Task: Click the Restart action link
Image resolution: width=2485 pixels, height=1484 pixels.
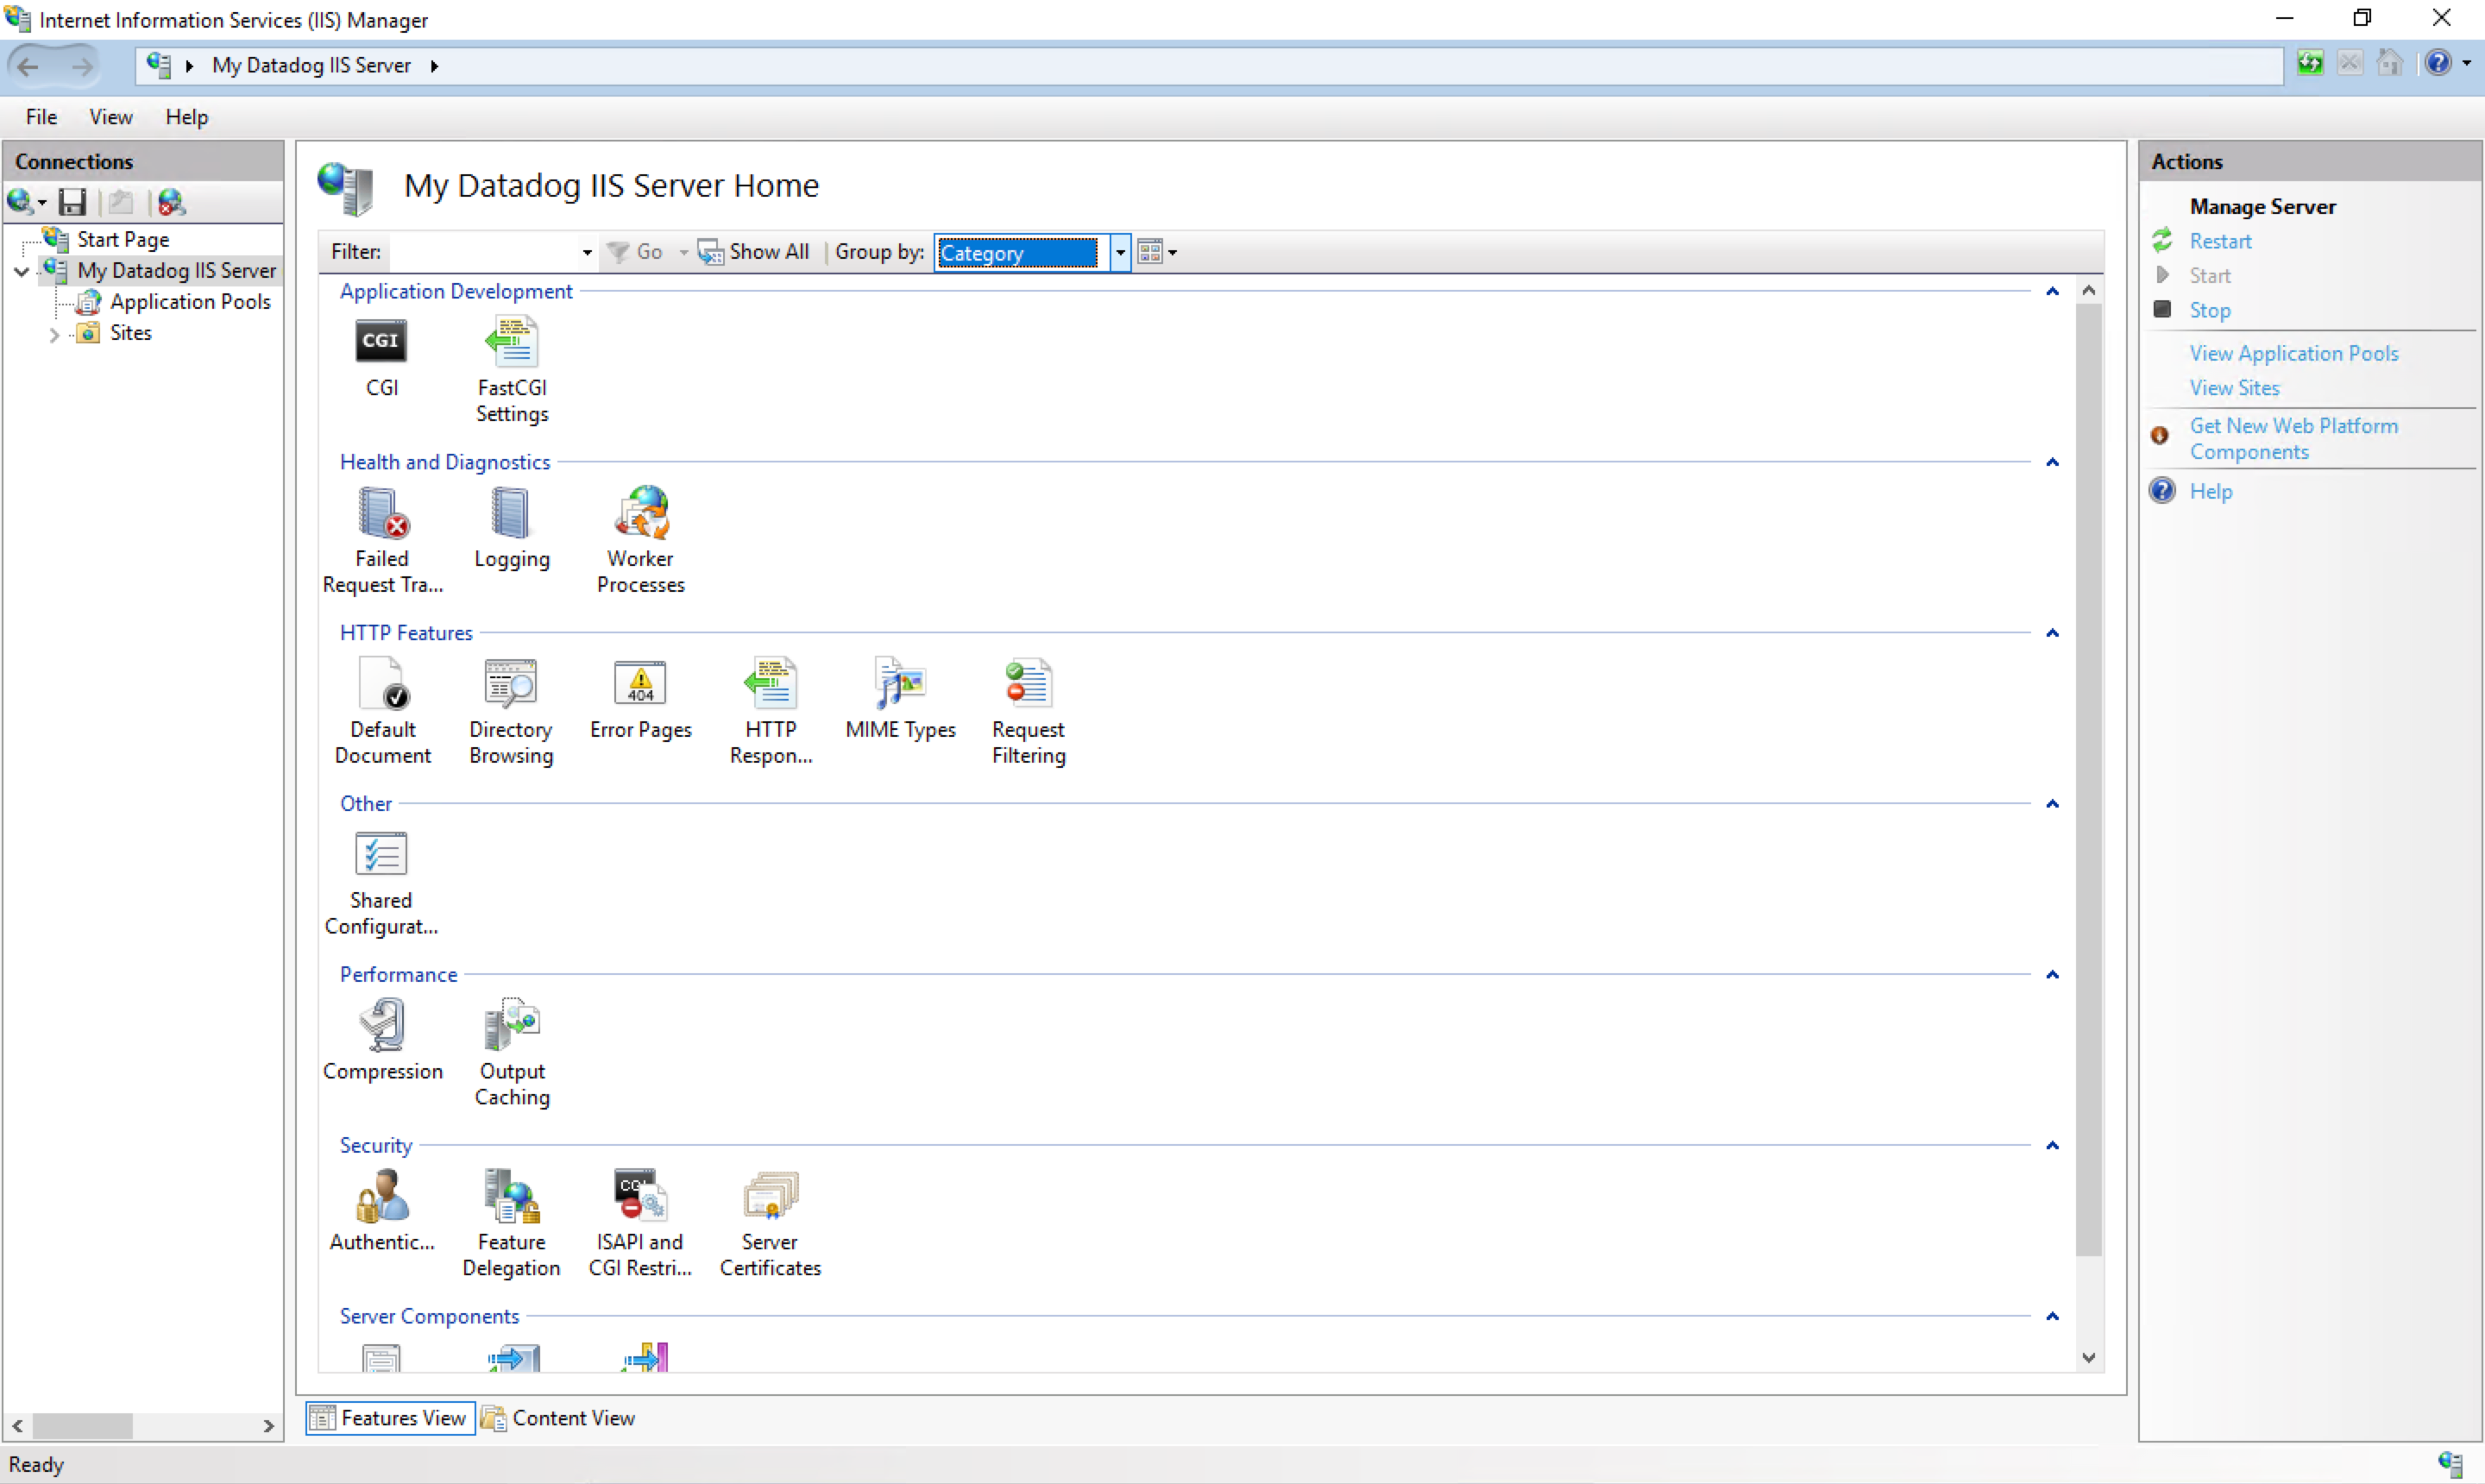Action: [2219, 240]
